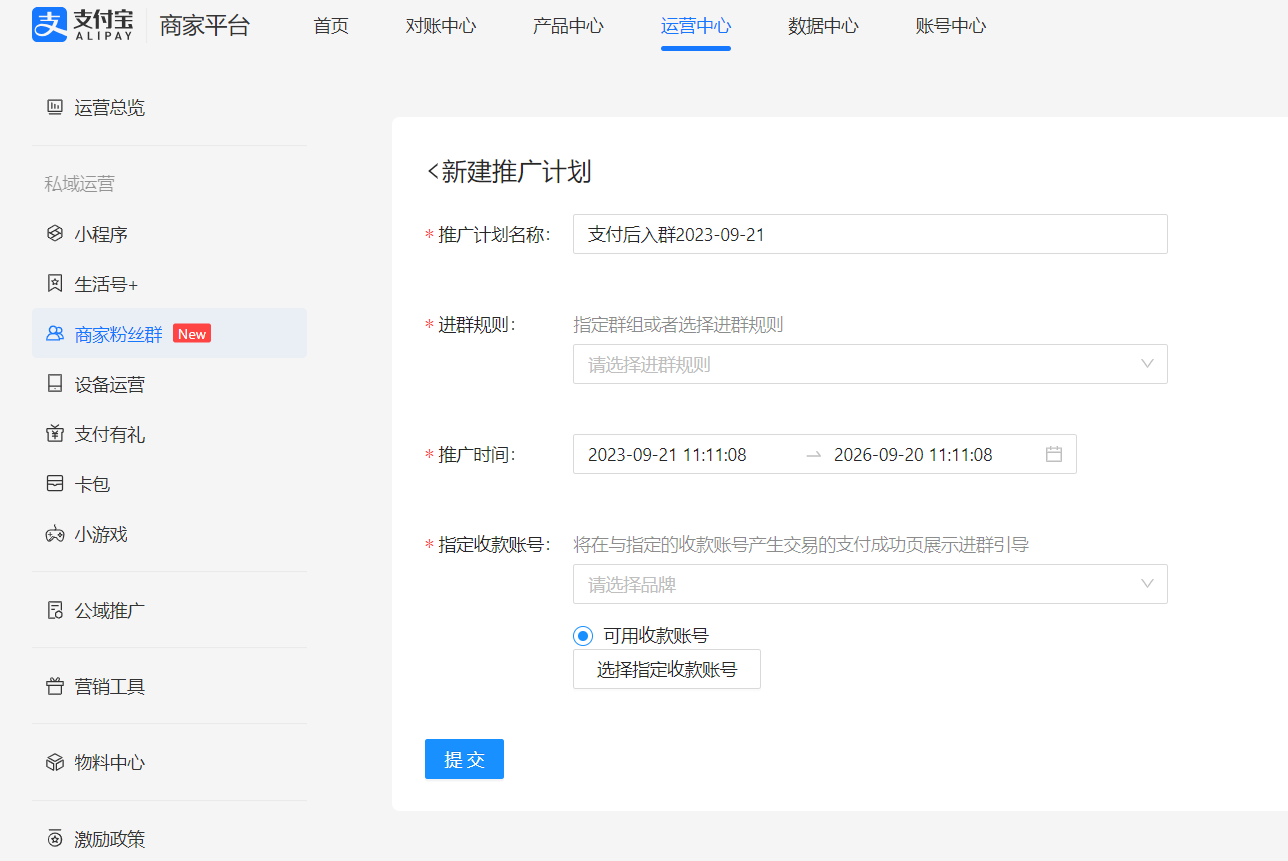This screenshot has width=1288, height=861.
Task: Click the 推广计划名称 input field
Action: click(869, 234)
